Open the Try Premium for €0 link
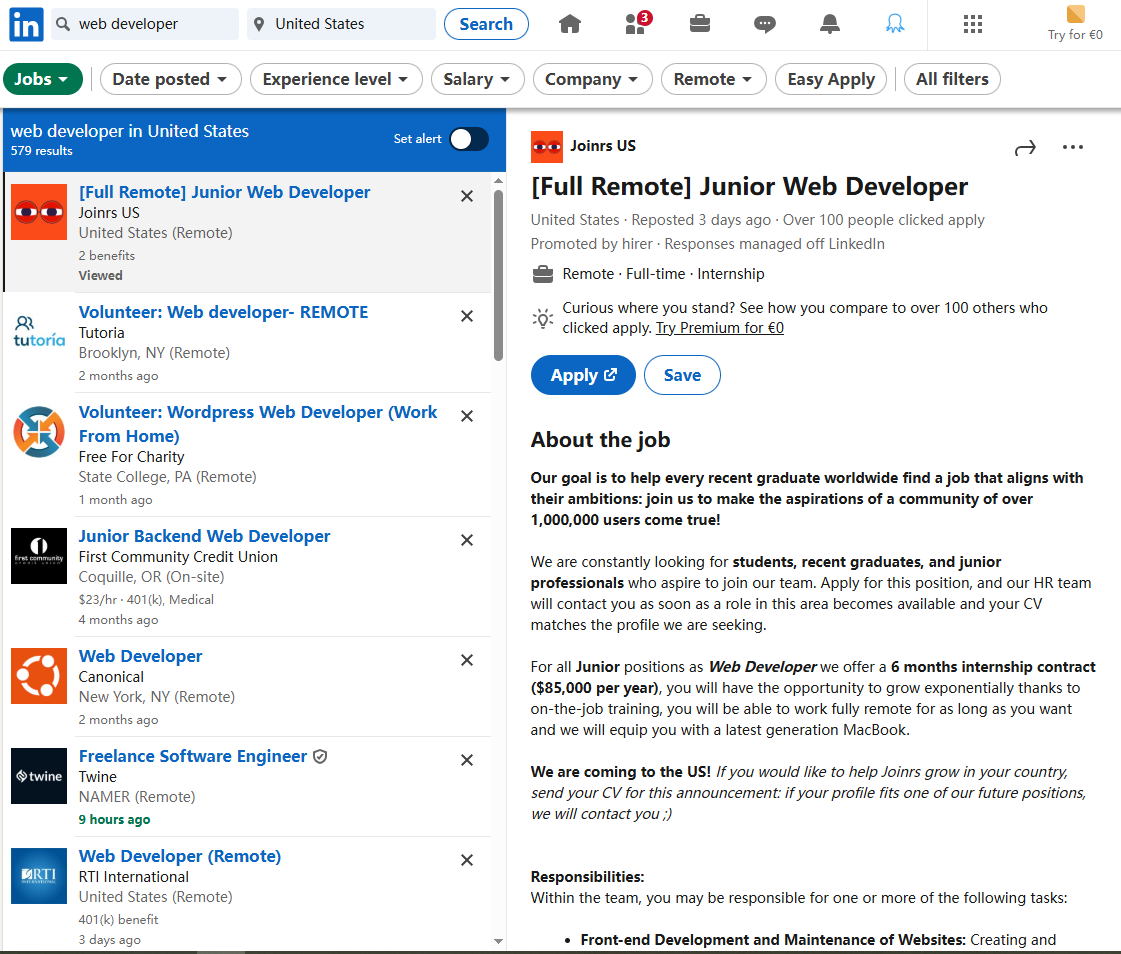The width and height of the screenshot is (1121, 954). 720,328
